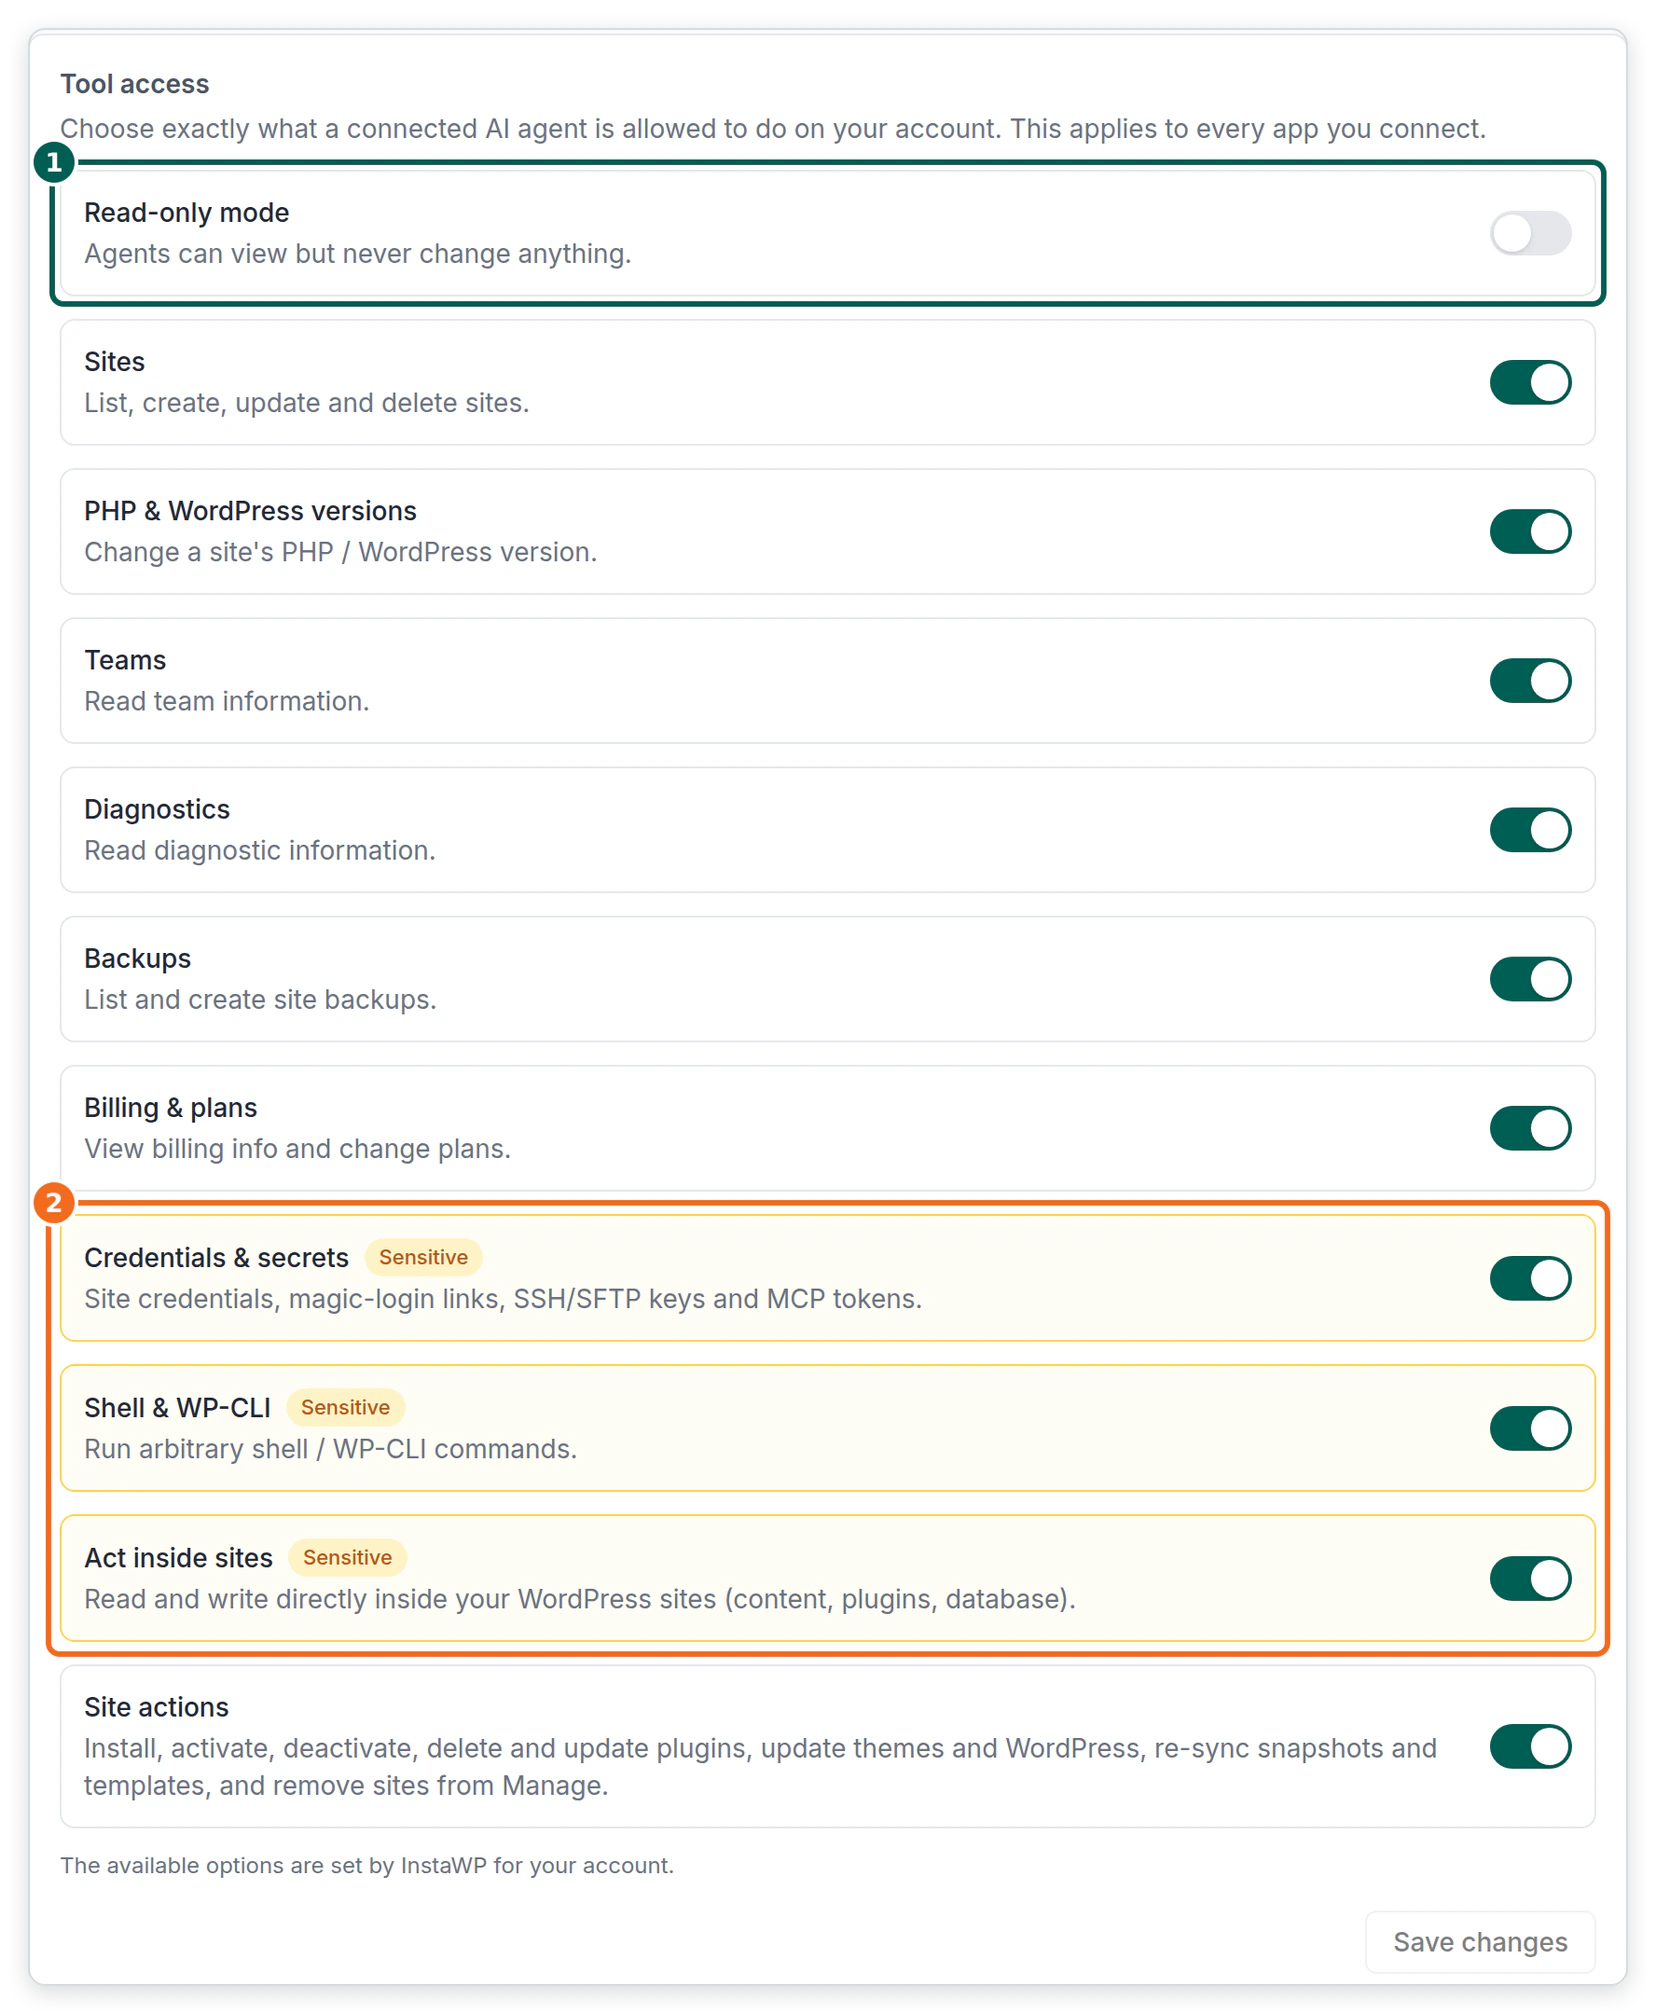Click the Tool access heading

[x=134, y=84]
